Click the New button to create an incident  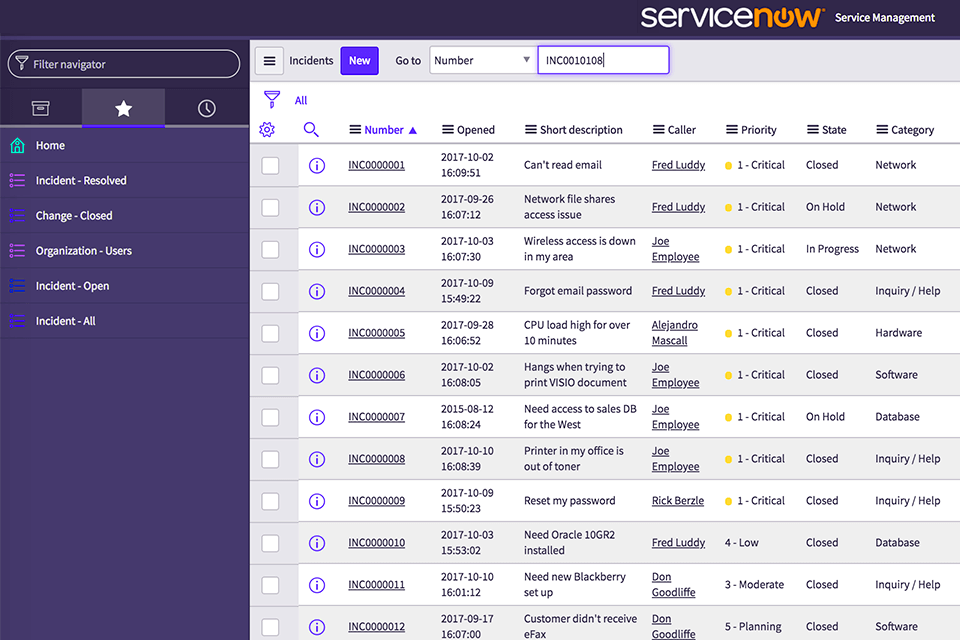click(359, 60)
